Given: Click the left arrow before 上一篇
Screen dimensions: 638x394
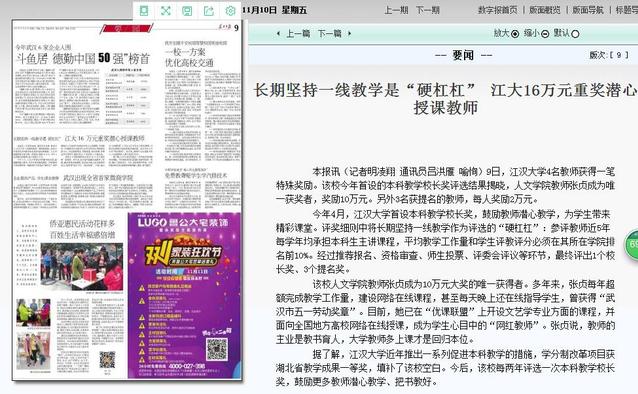Looking at the screenshot, I should [x=278, y=33].
